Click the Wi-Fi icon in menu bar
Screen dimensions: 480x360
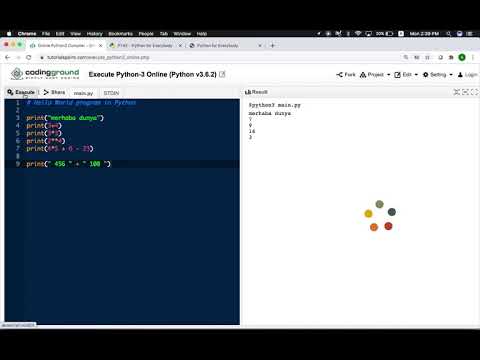[x=358, y=34]
